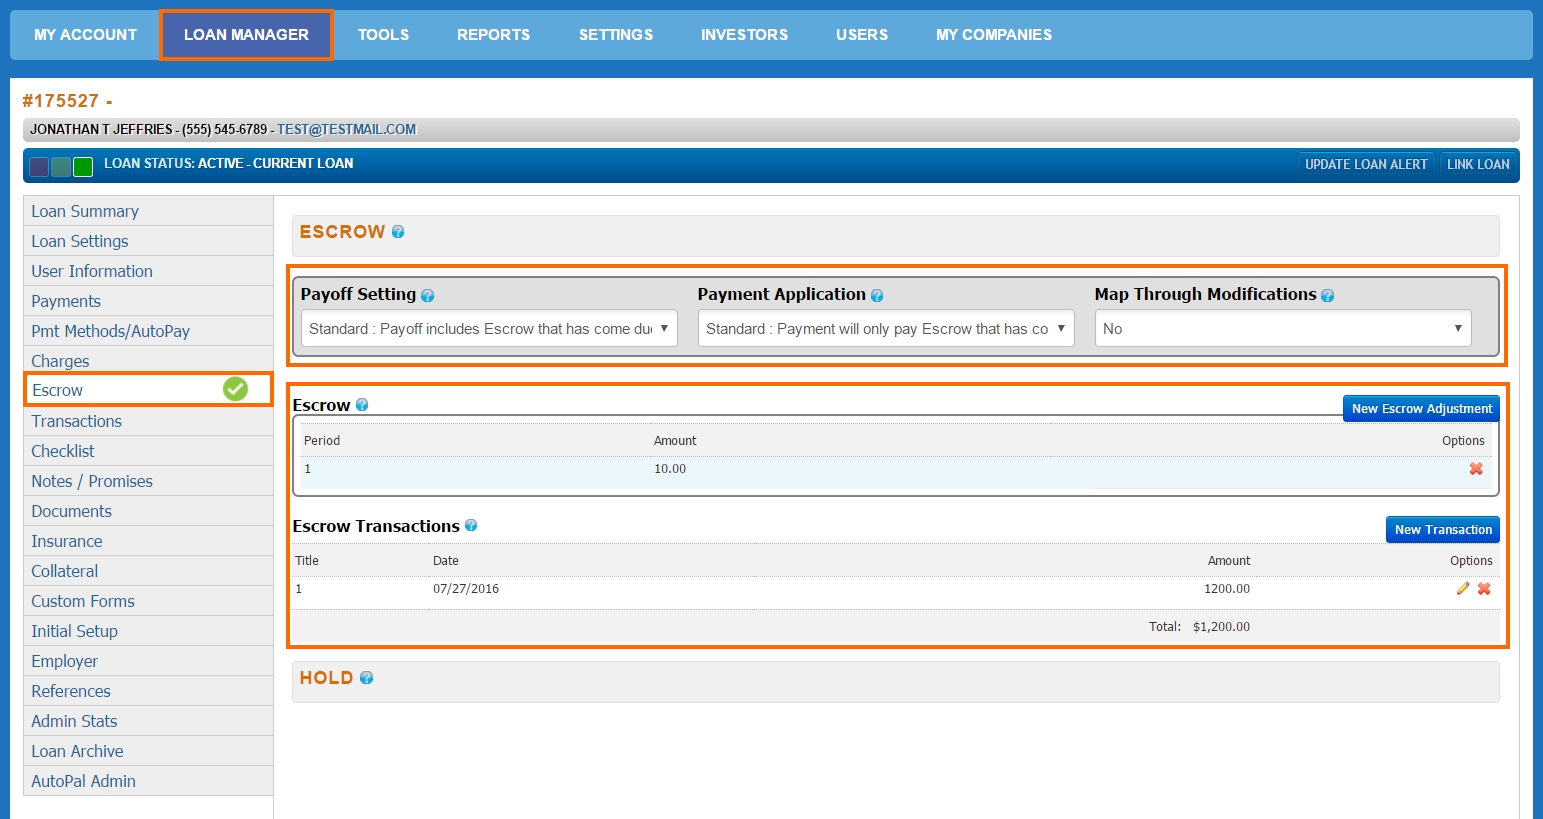Click the green loan status square
Screen dimensions: 1543x819
pos(83,167)
